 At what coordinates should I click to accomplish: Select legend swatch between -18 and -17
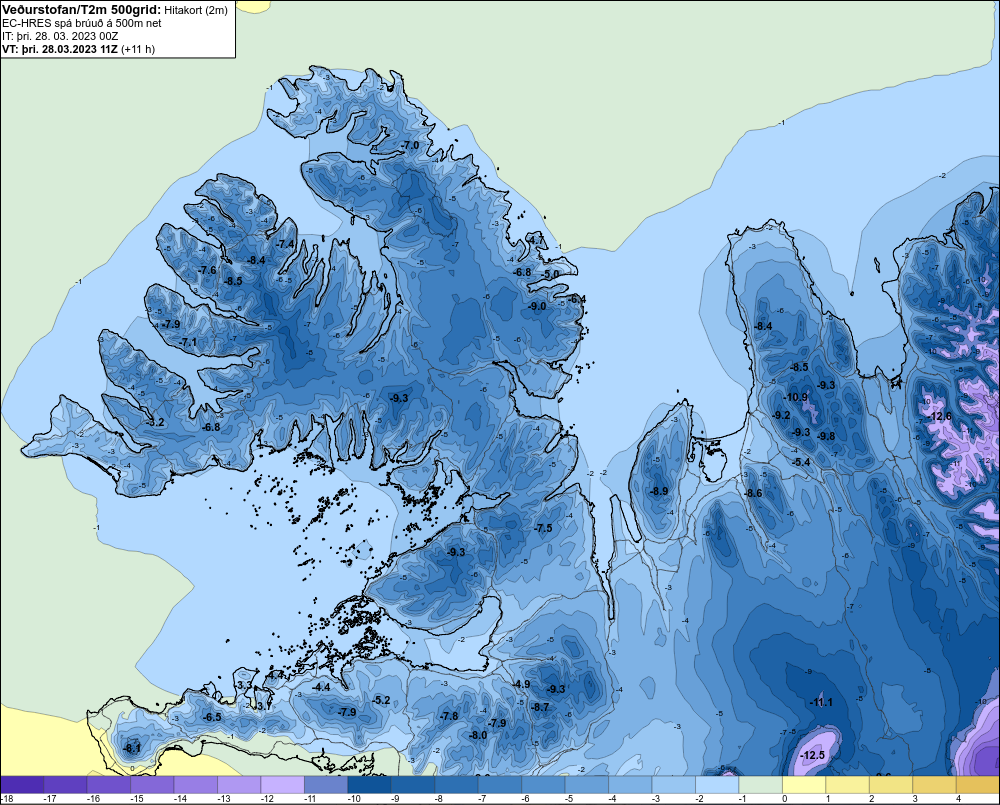coord(22,785)
